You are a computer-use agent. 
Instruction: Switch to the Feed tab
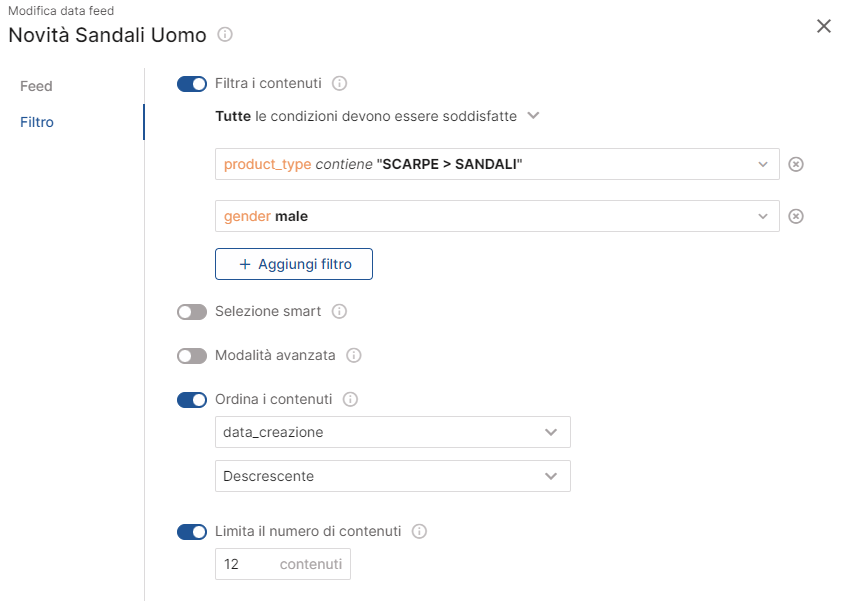(x=36, y=86)
